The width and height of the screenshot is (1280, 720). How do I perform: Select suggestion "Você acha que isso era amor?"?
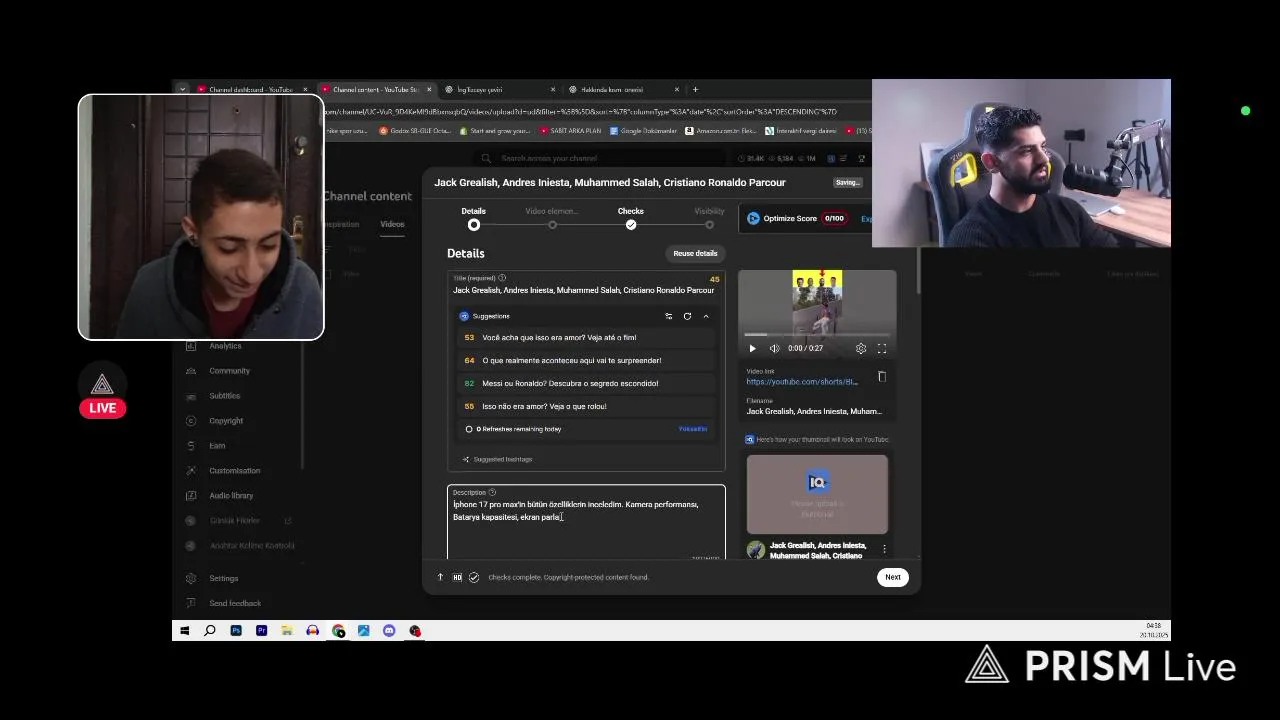[x=588, y=338]
